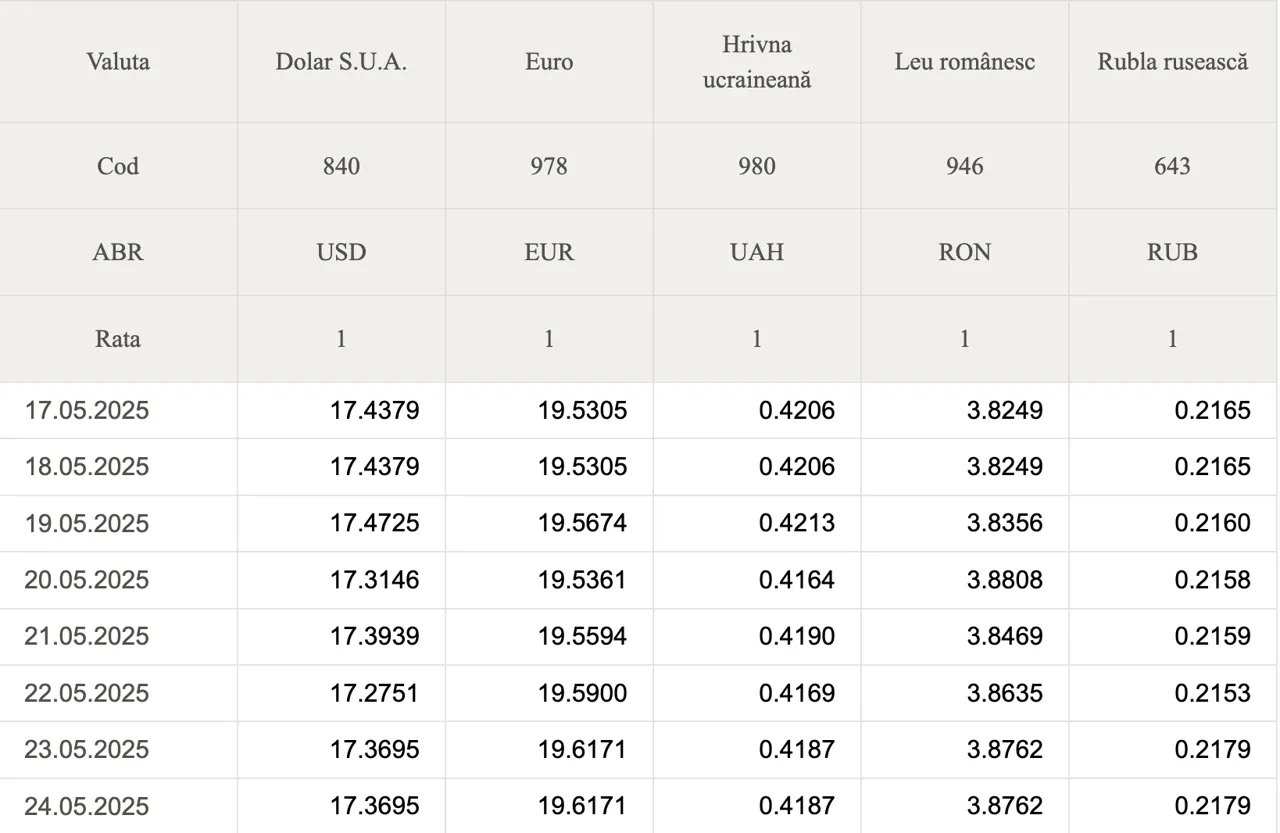Select the 17.05.2025 date row

tap(639, 410)
